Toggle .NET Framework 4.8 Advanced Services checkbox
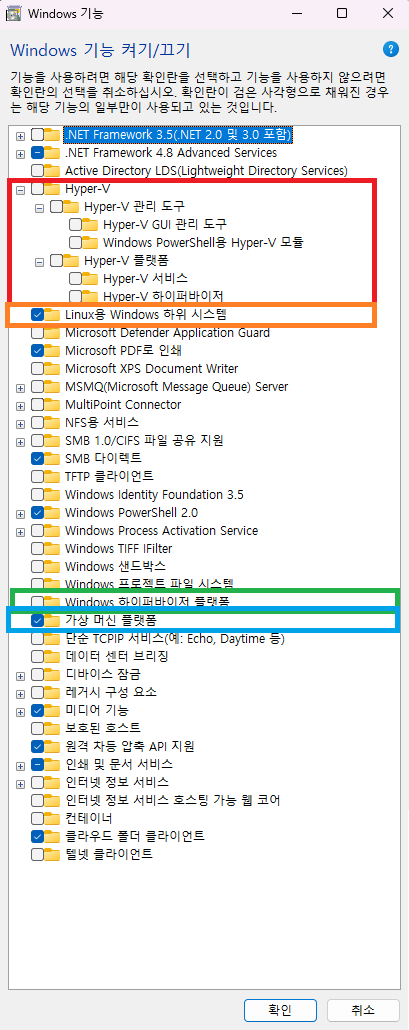409x1030 pixels. tap(37, 153)
